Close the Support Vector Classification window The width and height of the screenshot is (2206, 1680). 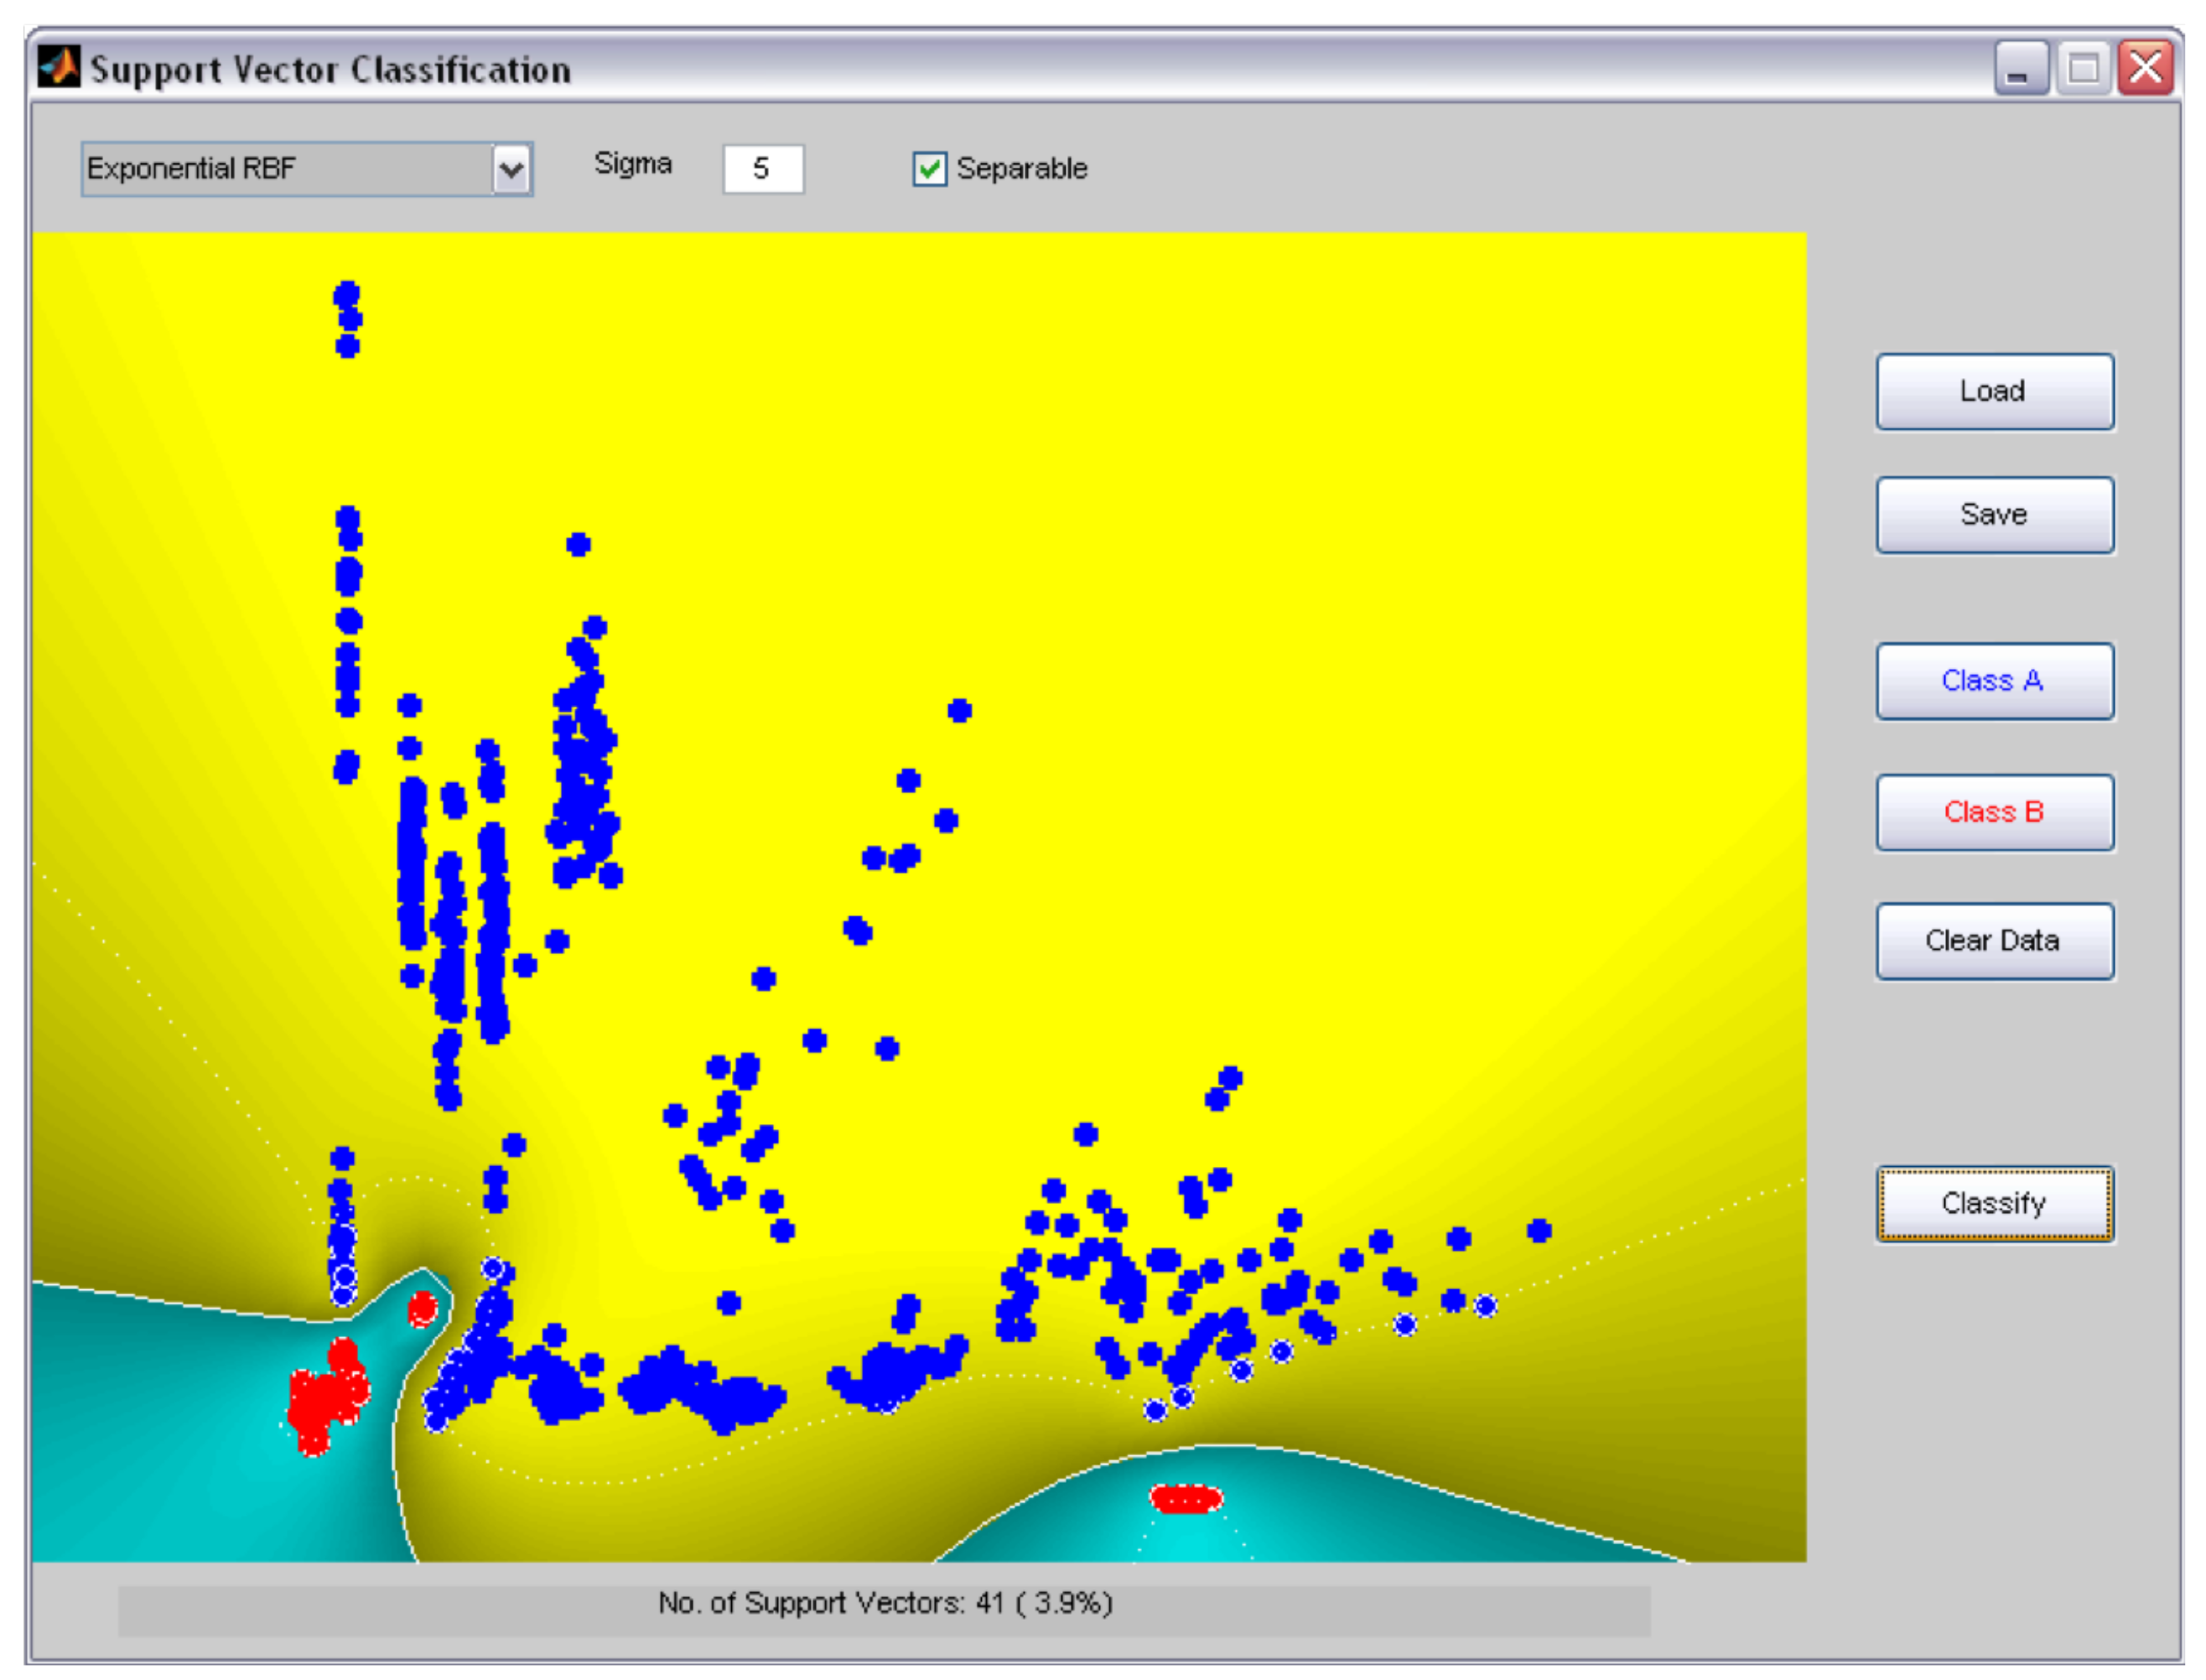2145,69
